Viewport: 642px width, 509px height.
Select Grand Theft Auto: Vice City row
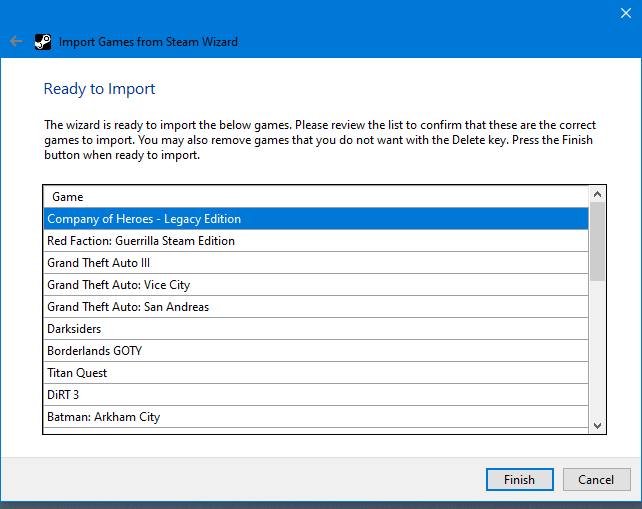coord(316,285)
